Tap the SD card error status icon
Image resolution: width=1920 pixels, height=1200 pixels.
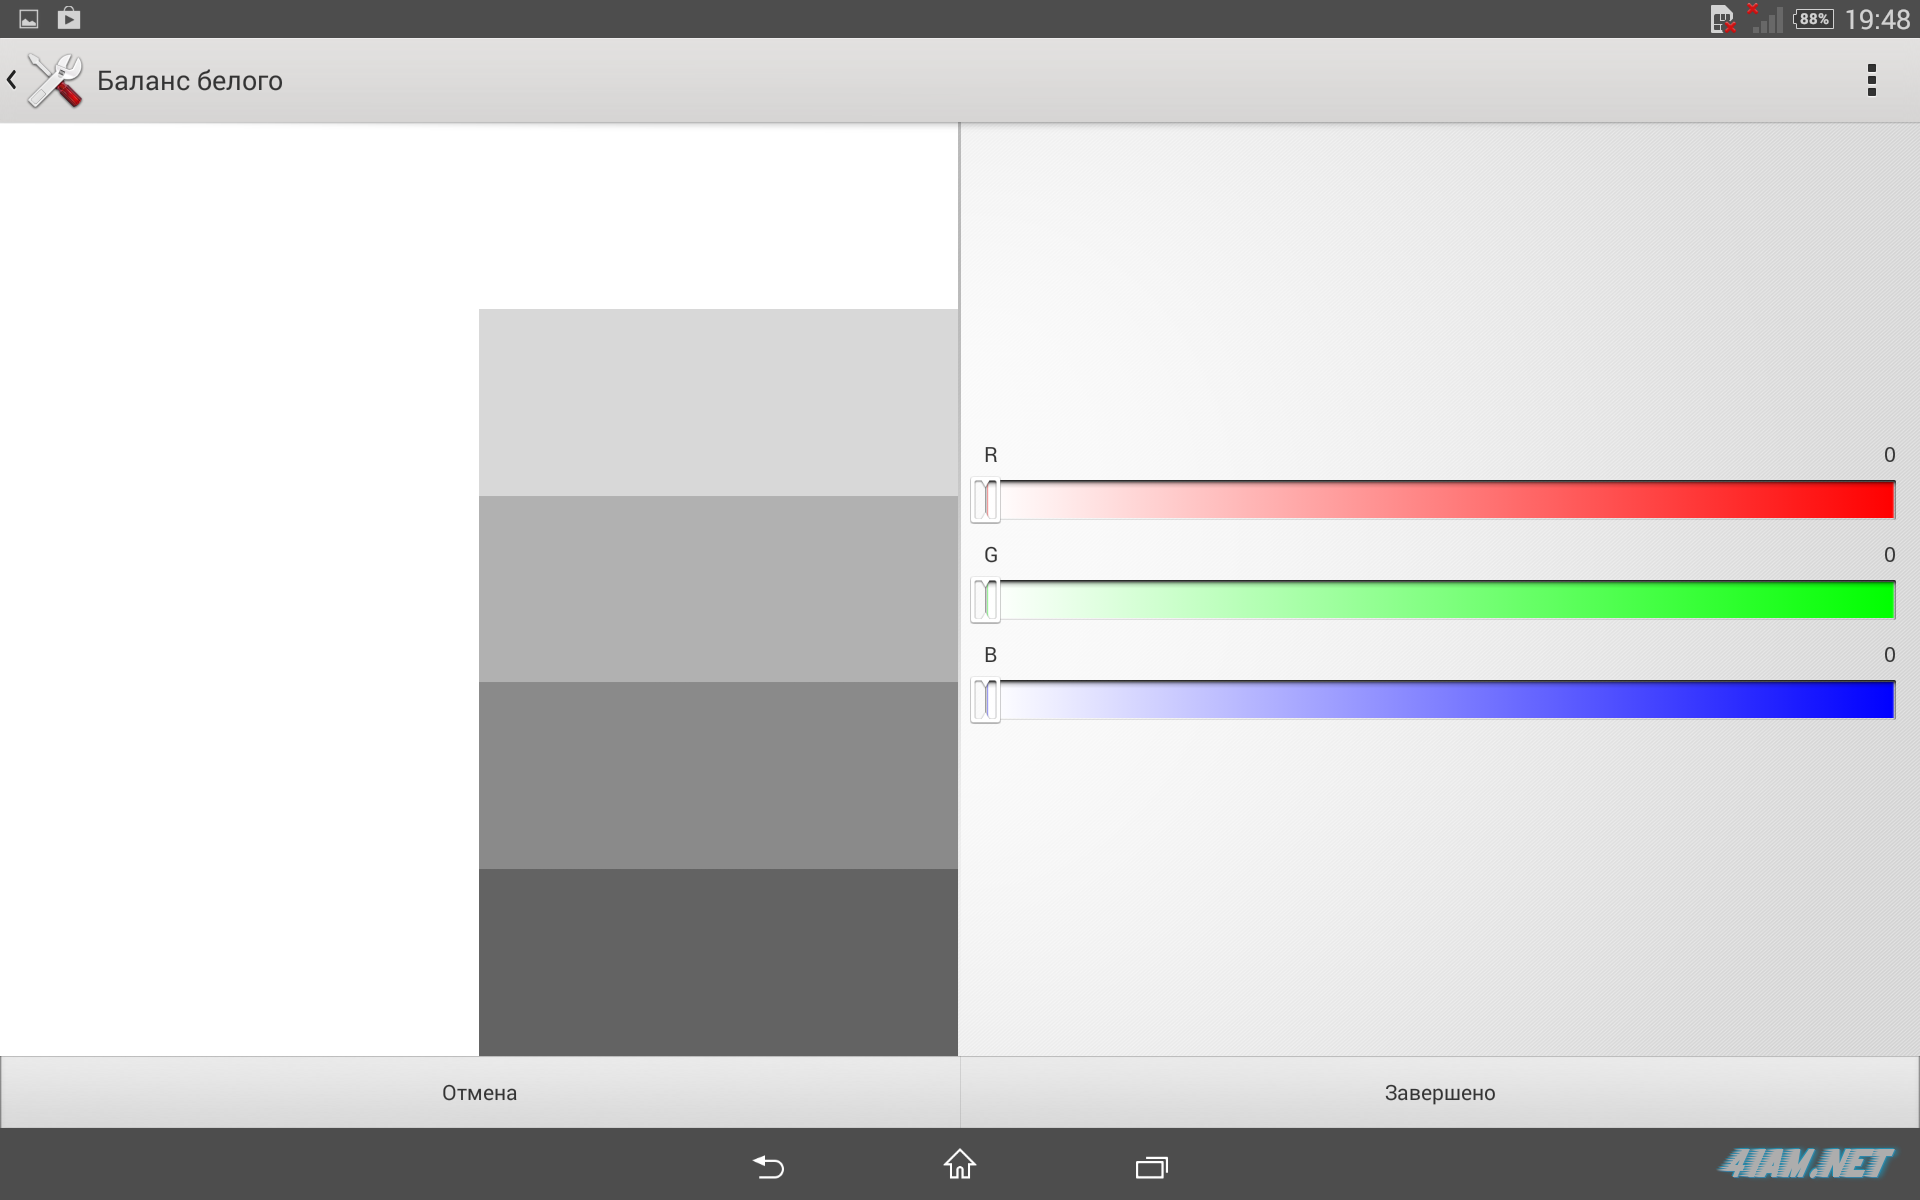pos(1723,20)
